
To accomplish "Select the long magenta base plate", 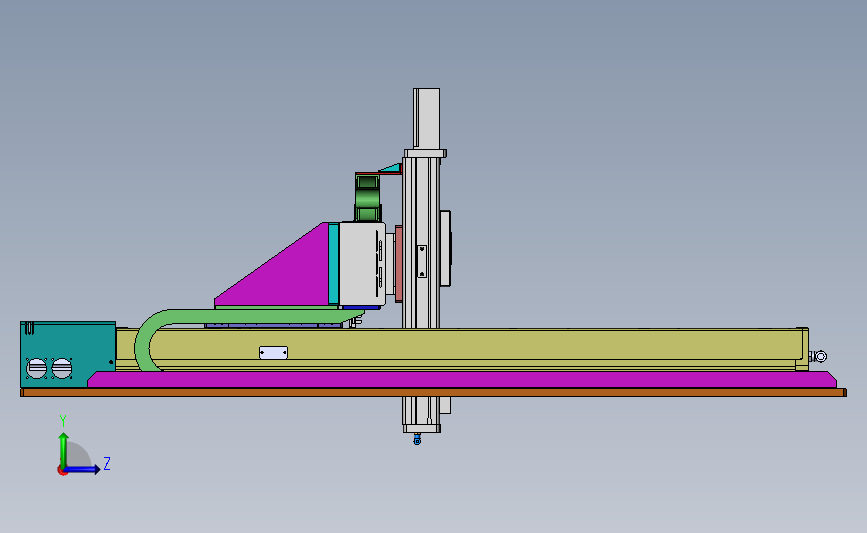I will tap(462, 379).
